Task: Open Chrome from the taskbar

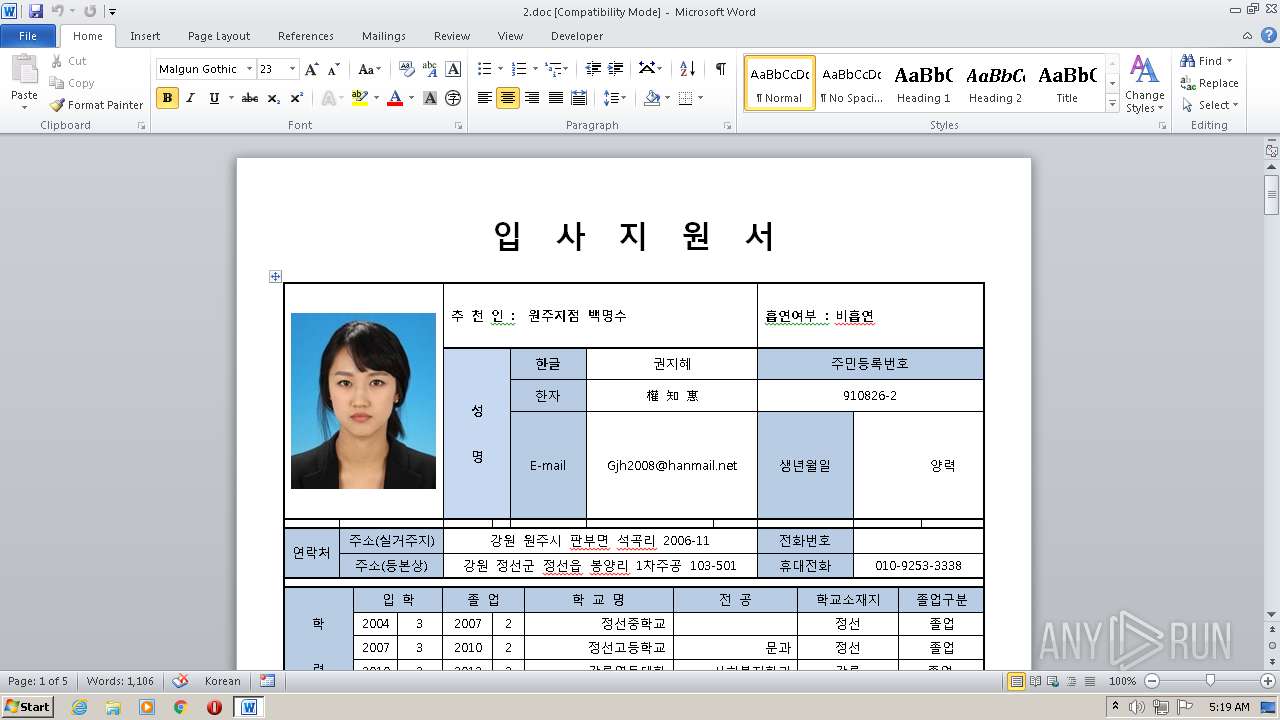Action: pyautogui.click(x=180, y=707)
